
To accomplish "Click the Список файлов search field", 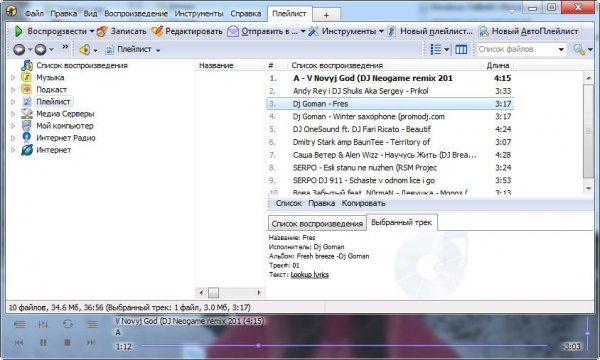I will (517, 49).
